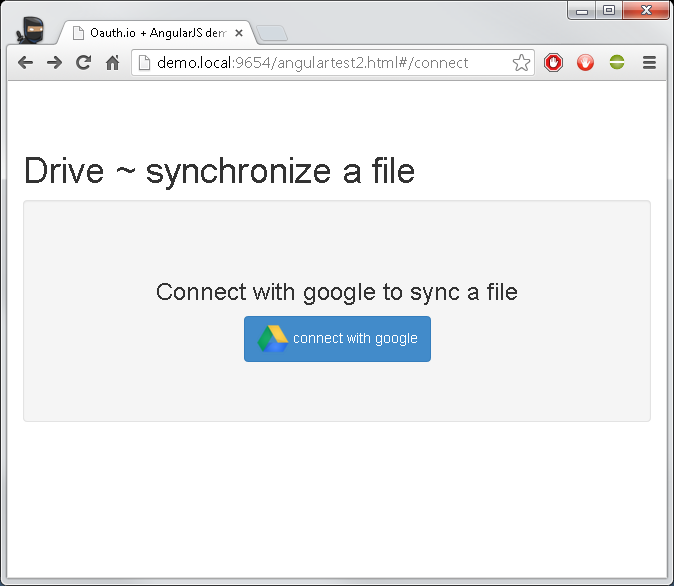Open a new tab with the blank tab button

[272, 34]
